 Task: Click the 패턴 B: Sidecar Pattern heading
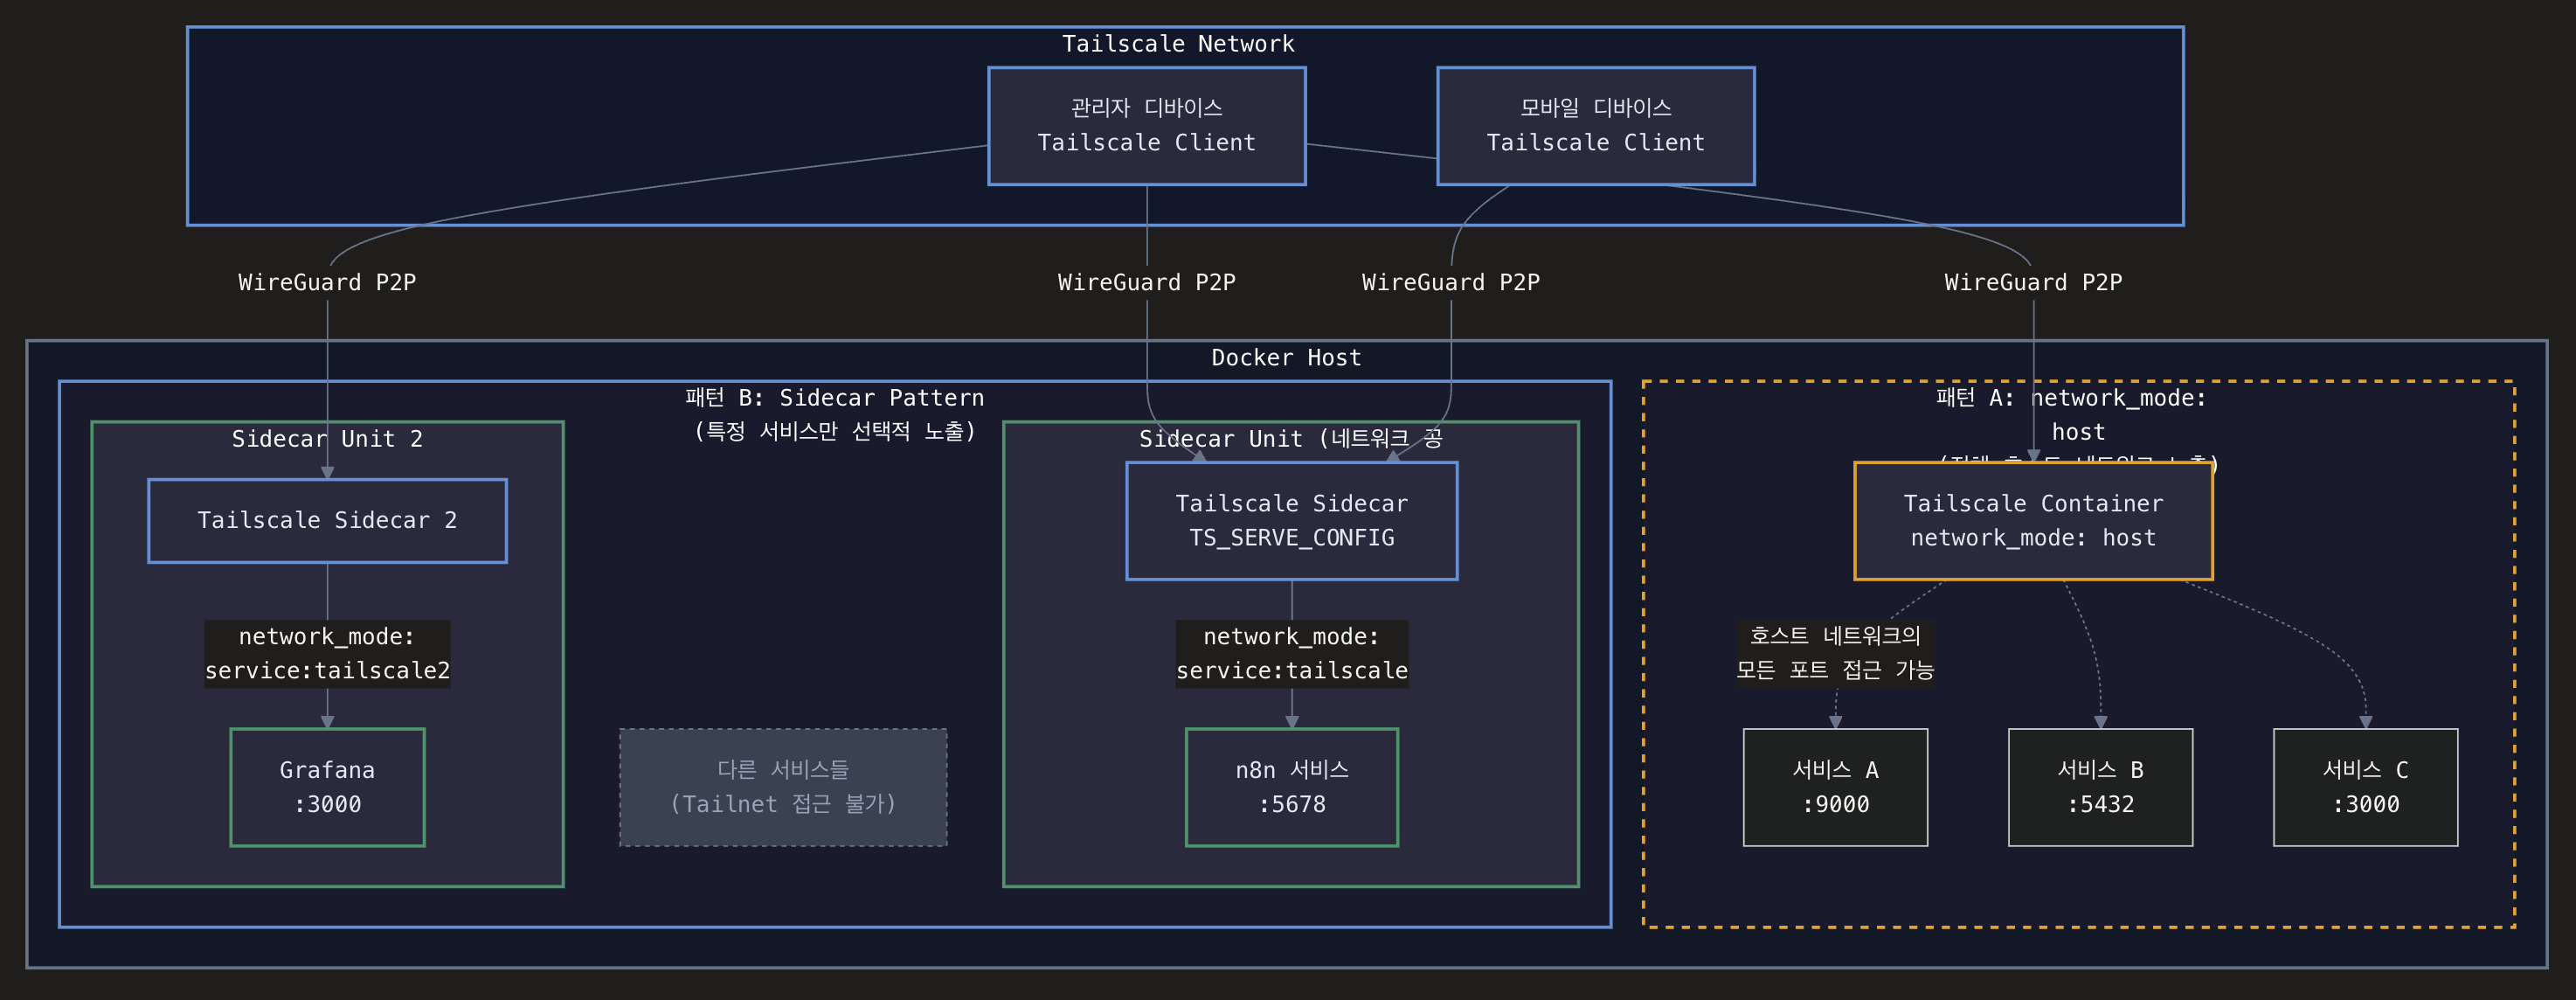pyautogui.click(x=835, y=398)
